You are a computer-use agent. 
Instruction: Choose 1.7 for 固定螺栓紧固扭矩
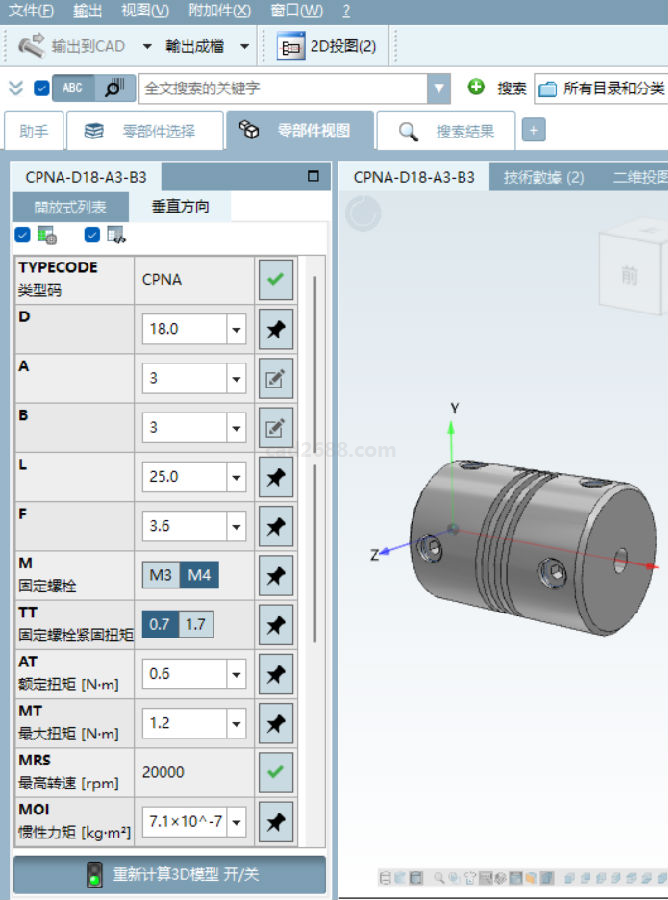point(195,625)
